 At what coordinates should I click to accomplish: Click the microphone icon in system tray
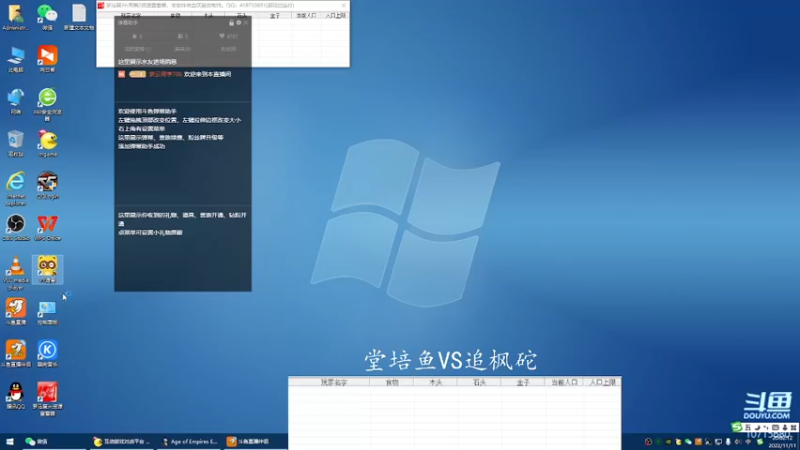(728, 442)
